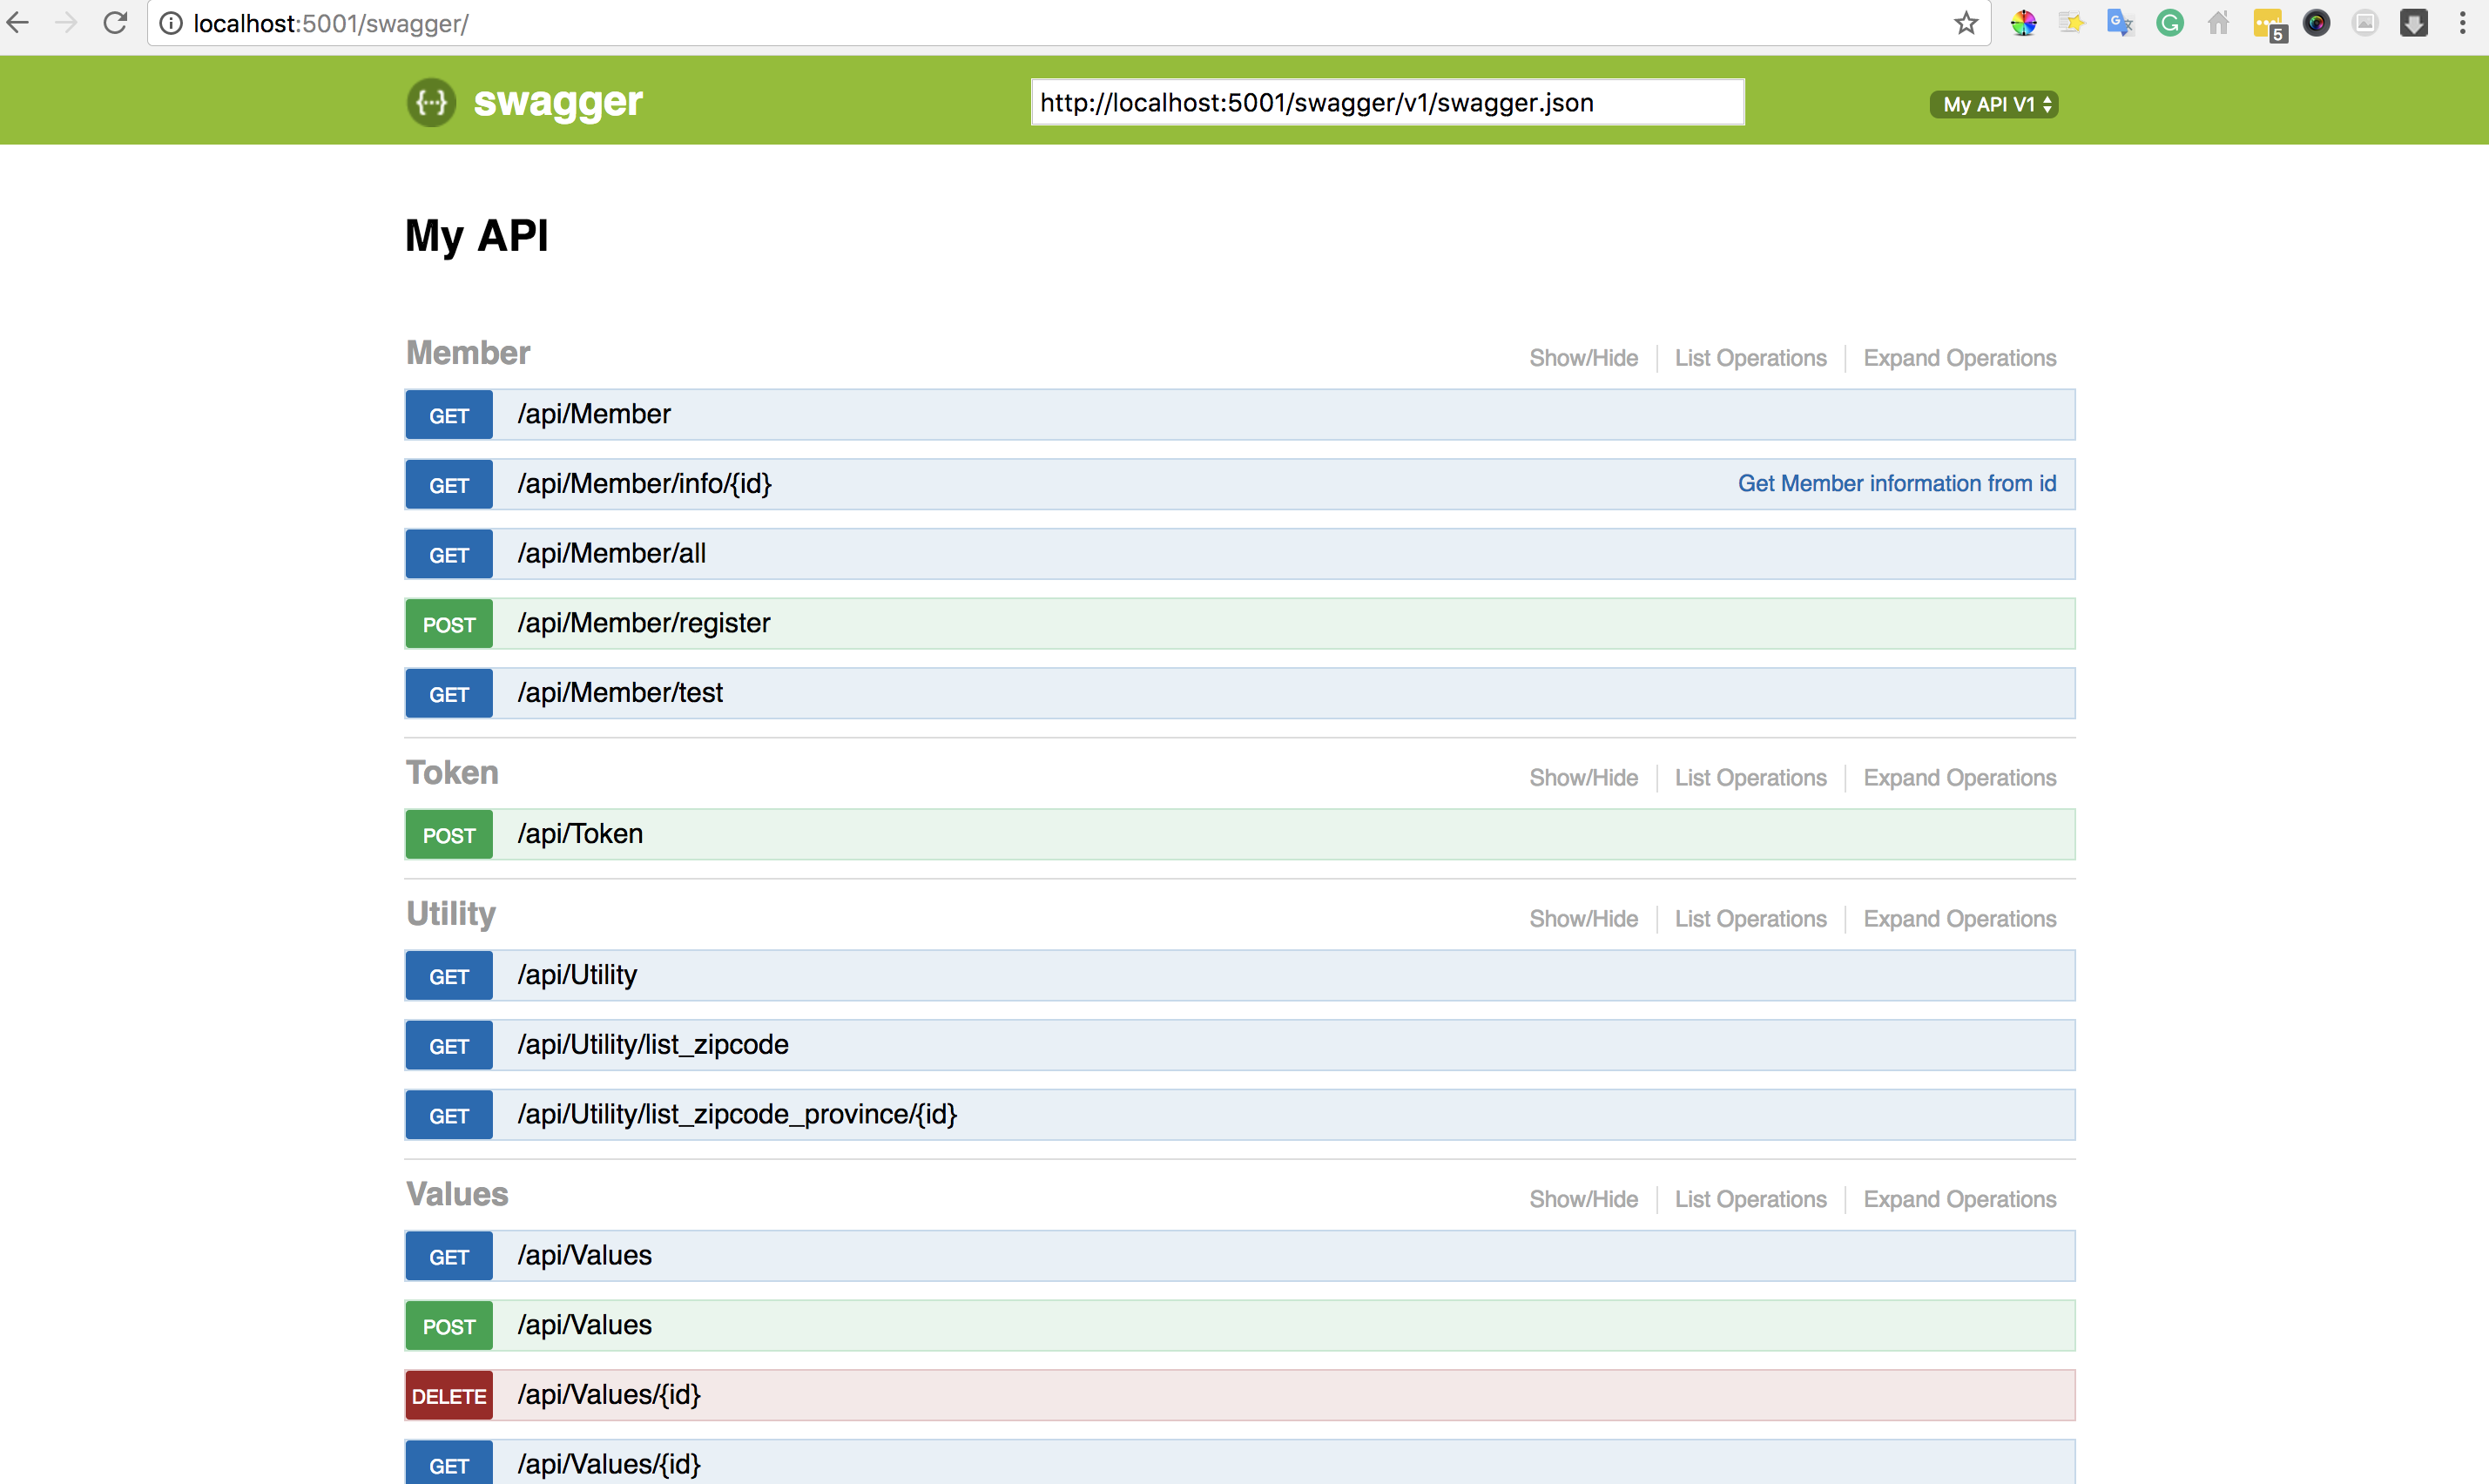
Task: Expand the /api/Member/register endpoint path
Action: pyautogui.click(x=643, y=623)
